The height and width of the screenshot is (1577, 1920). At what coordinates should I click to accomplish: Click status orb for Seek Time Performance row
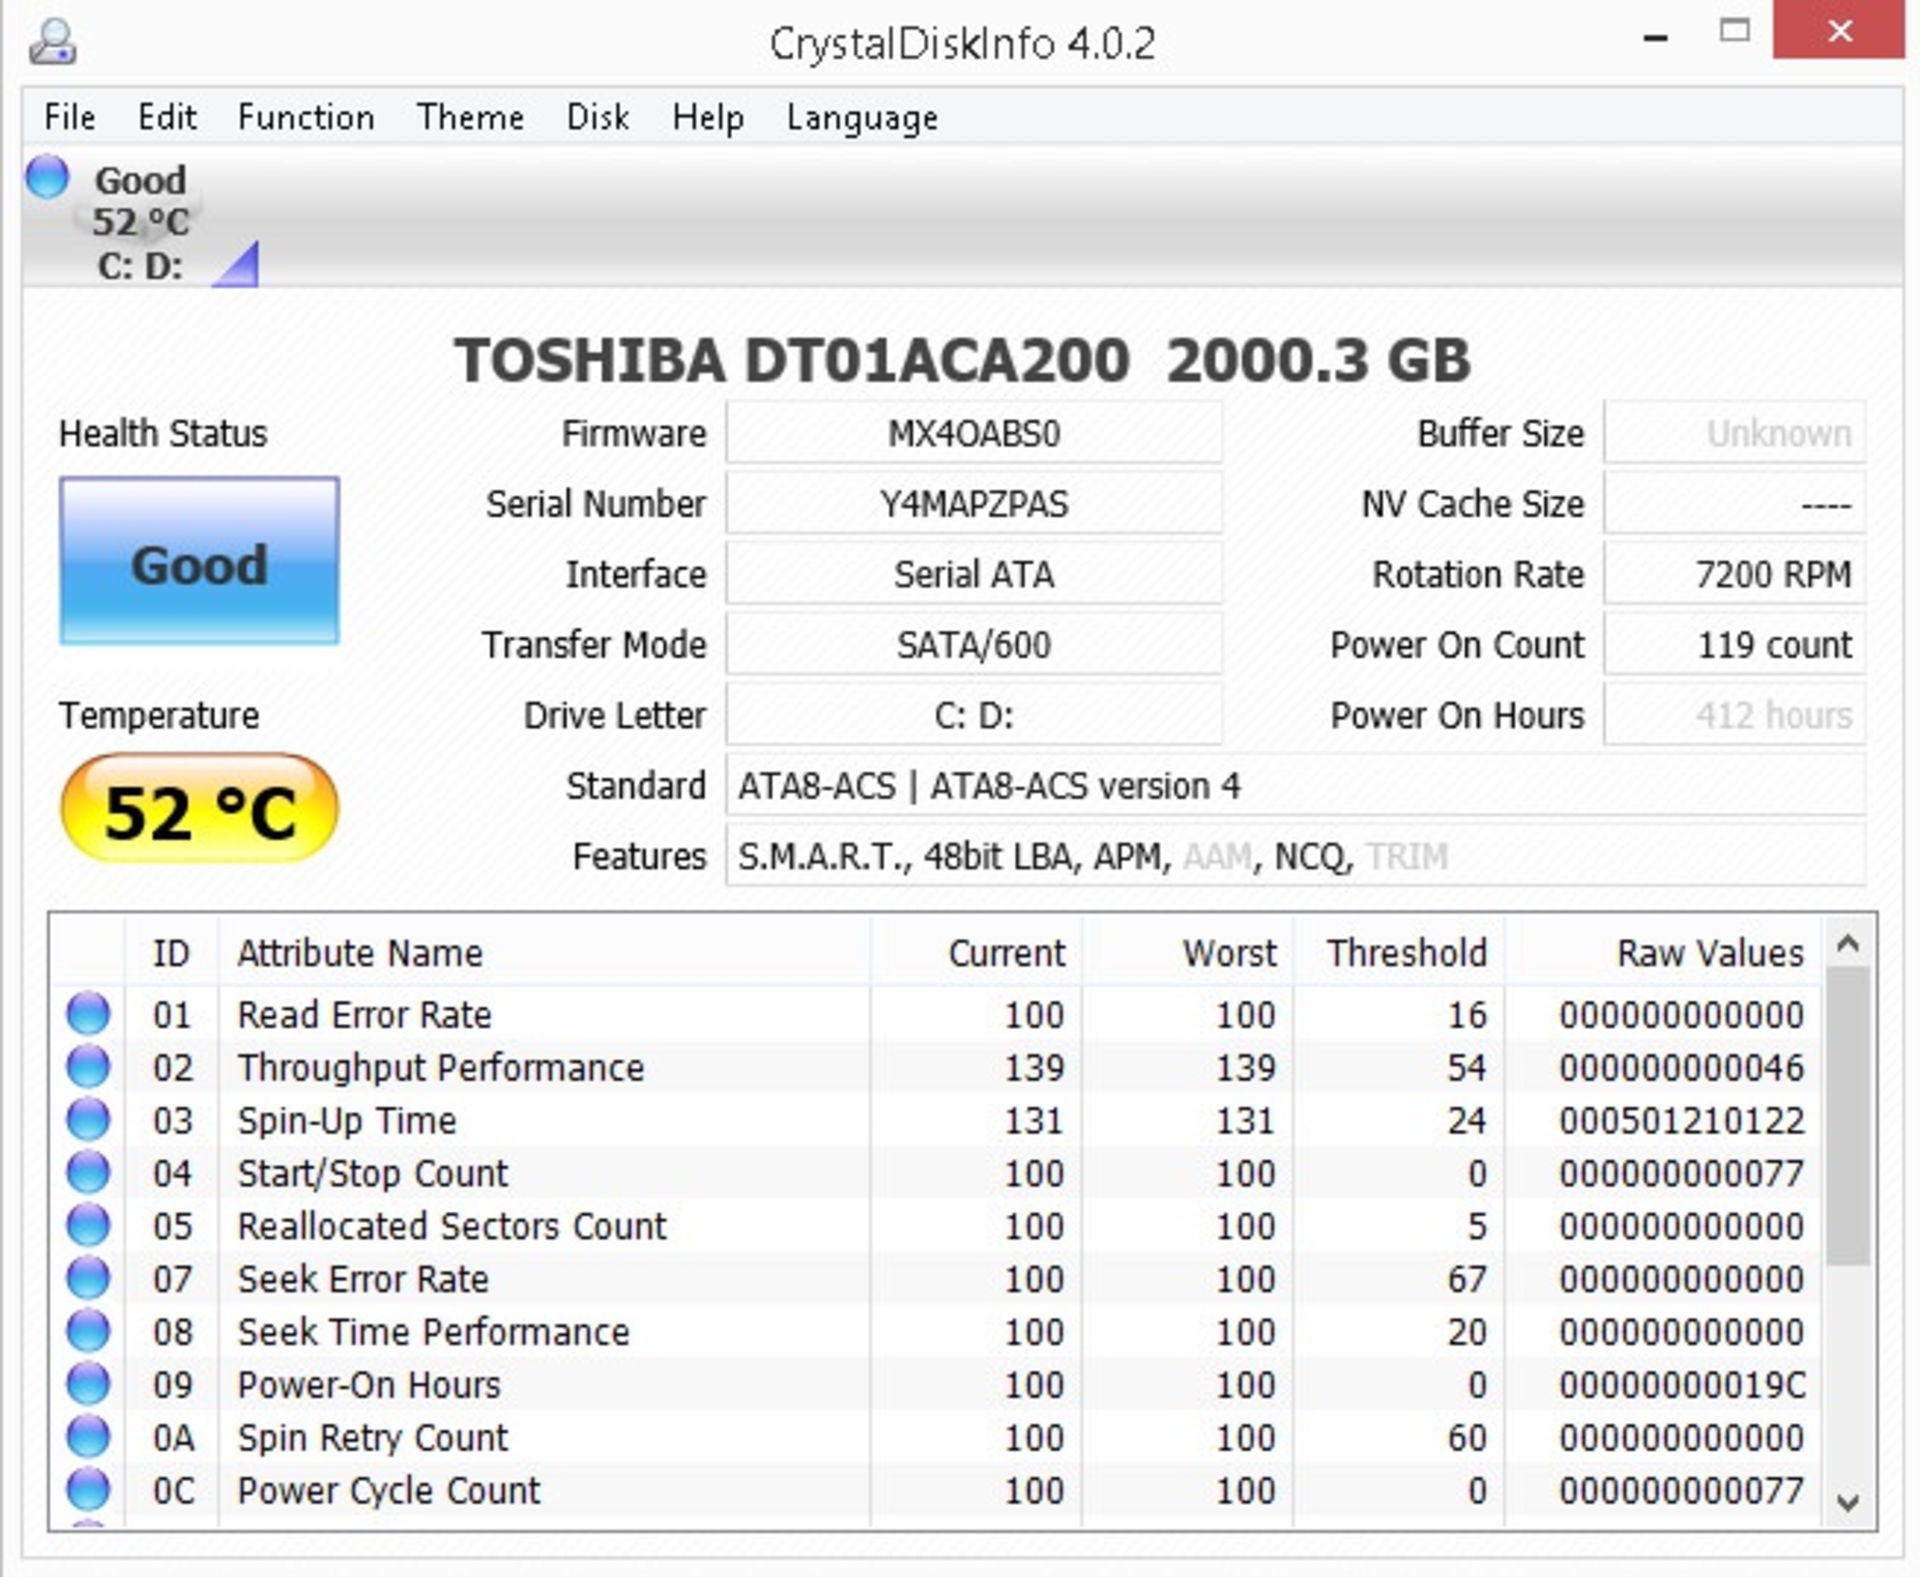click(x=88, y=1331)
